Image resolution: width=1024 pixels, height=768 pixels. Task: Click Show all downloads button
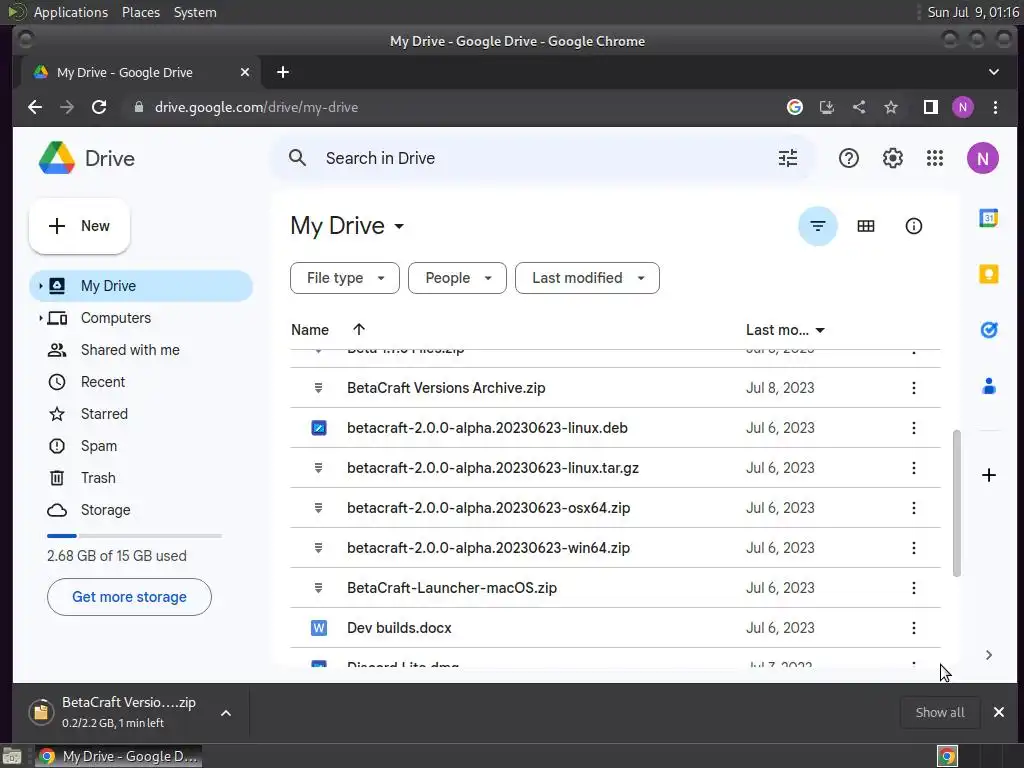(940, 712)
